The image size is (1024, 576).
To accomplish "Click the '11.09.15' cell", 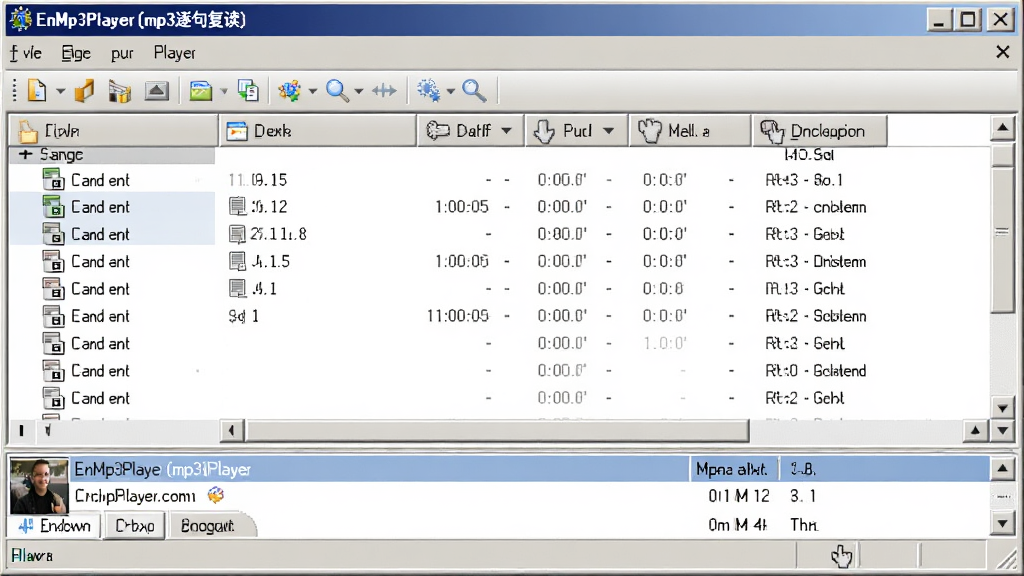I will (257, 180).
